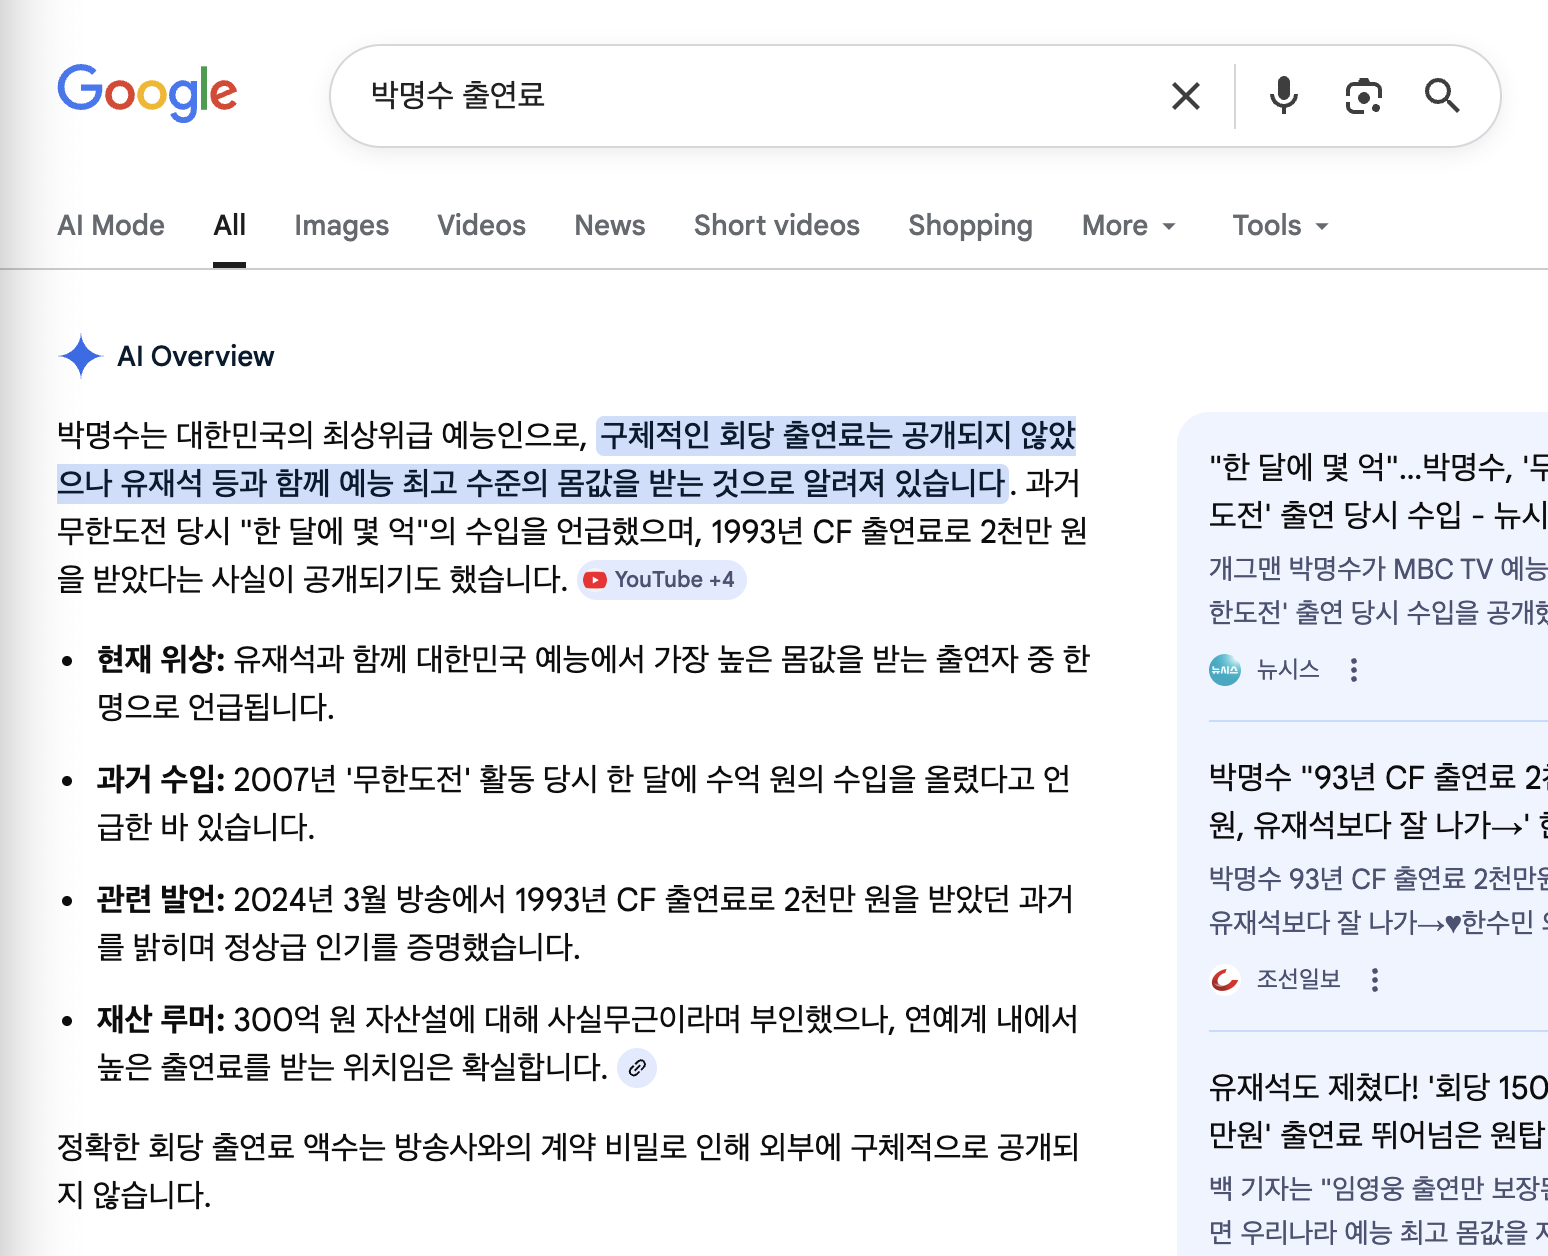Click 뉴시스 source name
This screenshot has height=1256, width=1548.
point(1288,670)
